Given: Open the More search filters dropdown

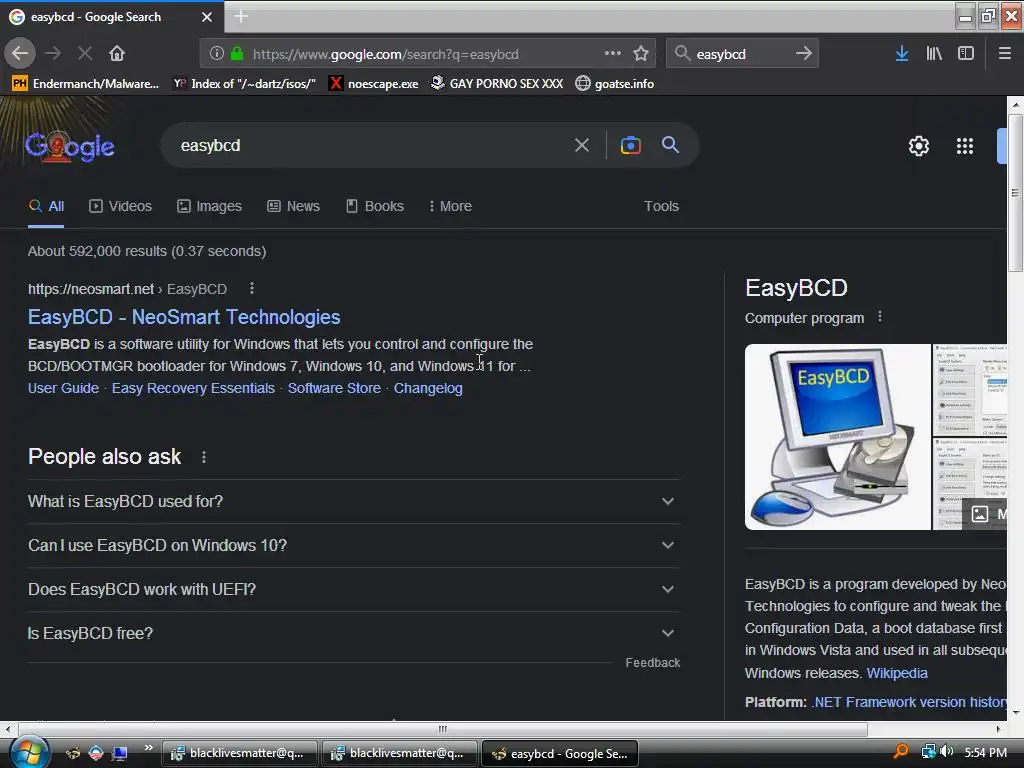Looking at the screenshot, I should click(x=450, y=206).
